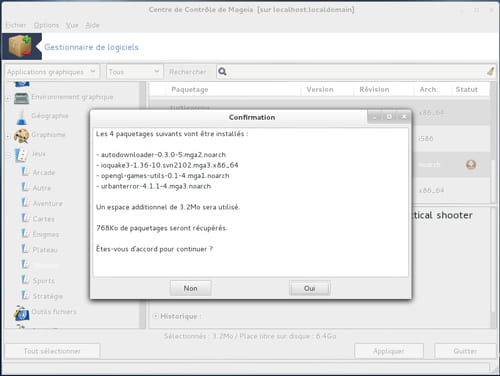Click the Quitter button
The height and width of the screenshot is (376, 500).
click(x=465, y=351)
